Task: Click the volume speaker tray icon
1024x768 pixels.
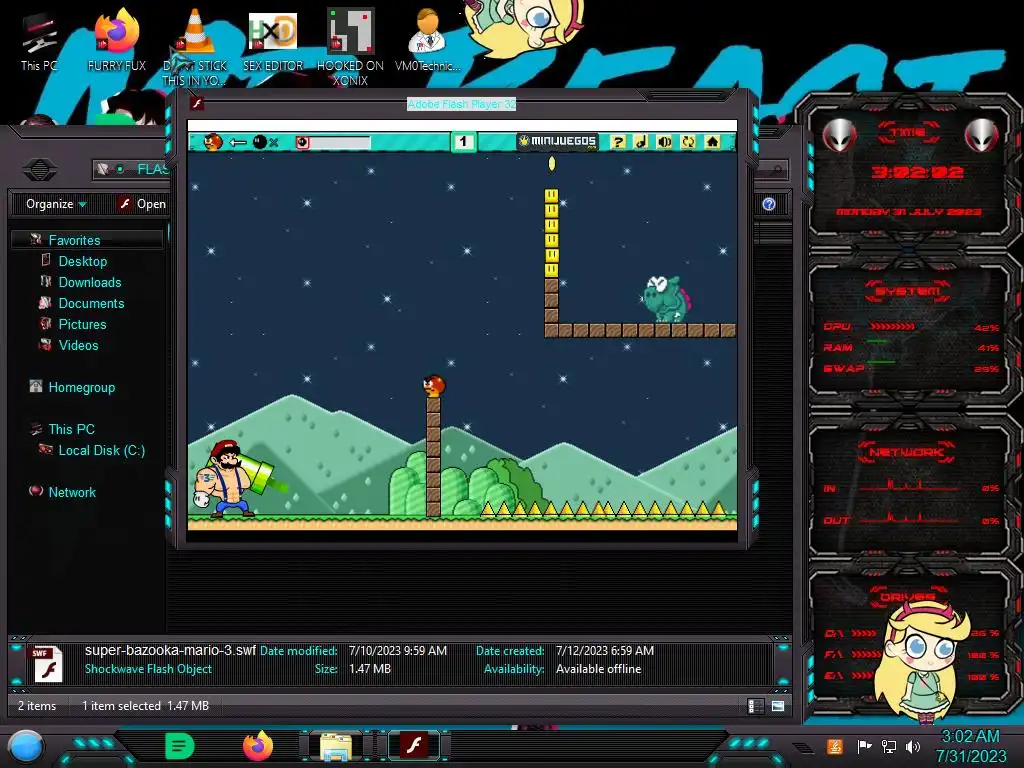Action: [x=912, y=746]
